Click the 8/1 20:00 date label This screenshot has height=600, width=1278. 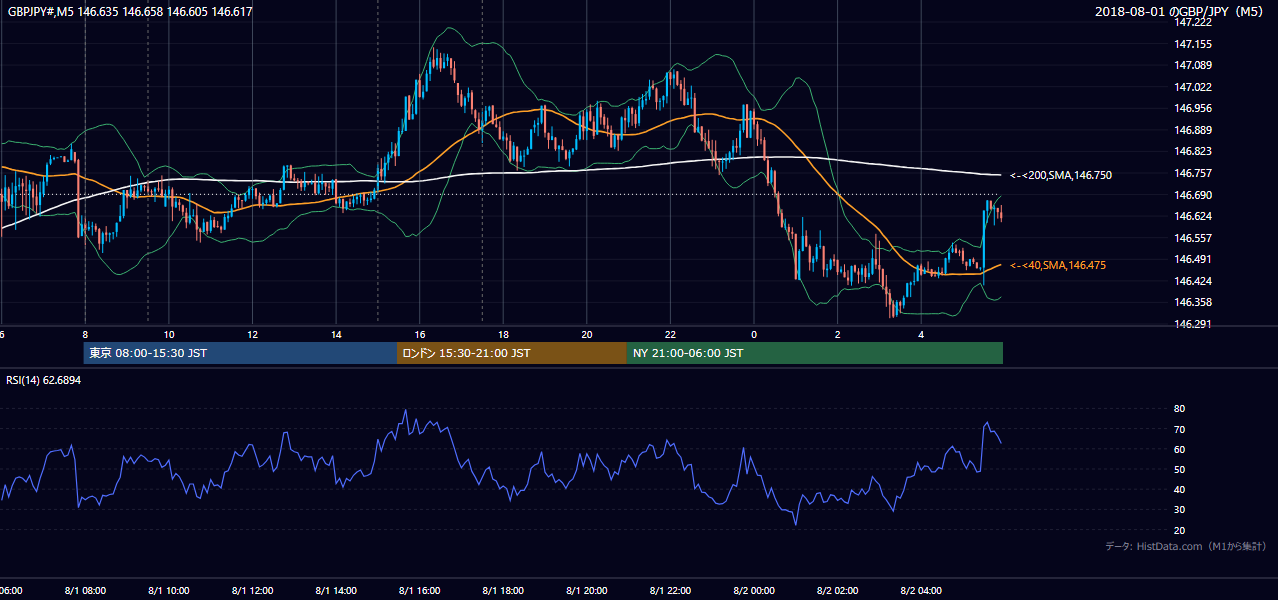[x=587, y=590]
